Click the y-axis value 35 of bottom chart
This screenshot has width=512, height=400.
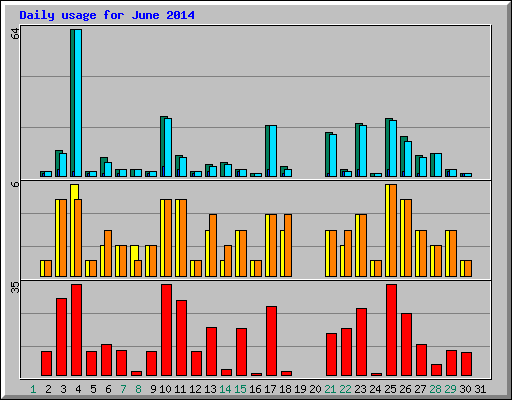point(15,287)
